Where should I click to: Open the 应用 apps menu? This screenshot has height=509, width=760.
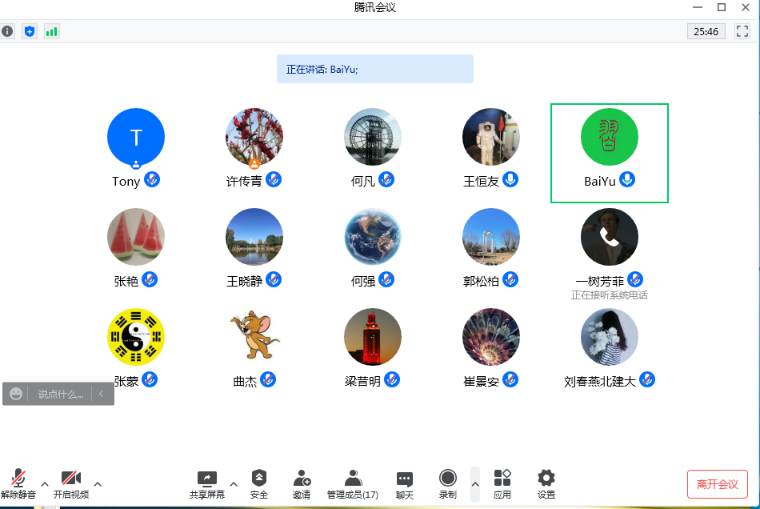coord(502,482)
